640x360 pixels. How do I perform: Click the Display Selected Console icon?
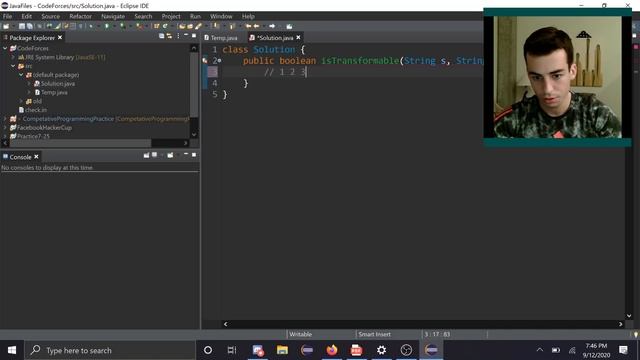pyautogui.click(x=154, y=155)
